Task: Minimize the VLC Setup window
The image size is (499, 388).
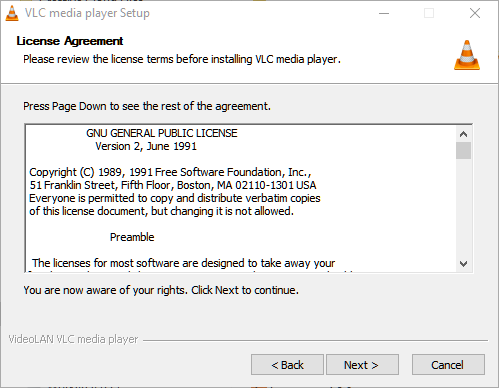Action: click(384, 13)
